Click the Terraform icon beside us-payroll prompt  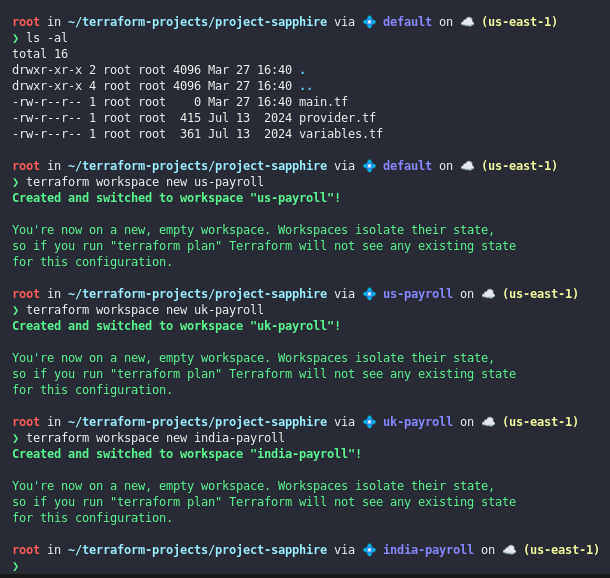click(x=369, y=294)
